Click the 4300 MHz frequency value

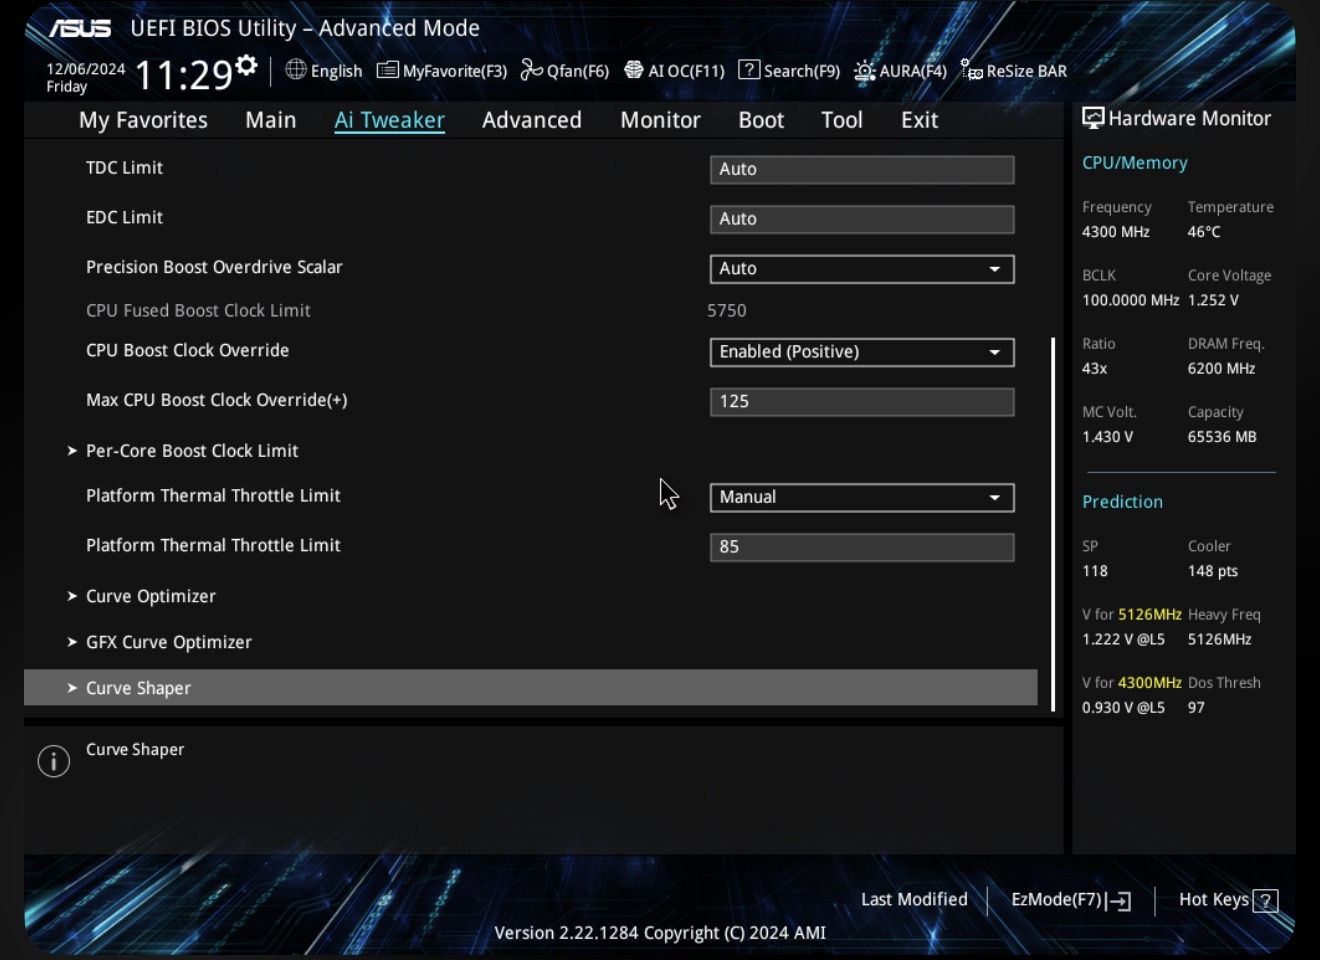tap(1116, 232)
